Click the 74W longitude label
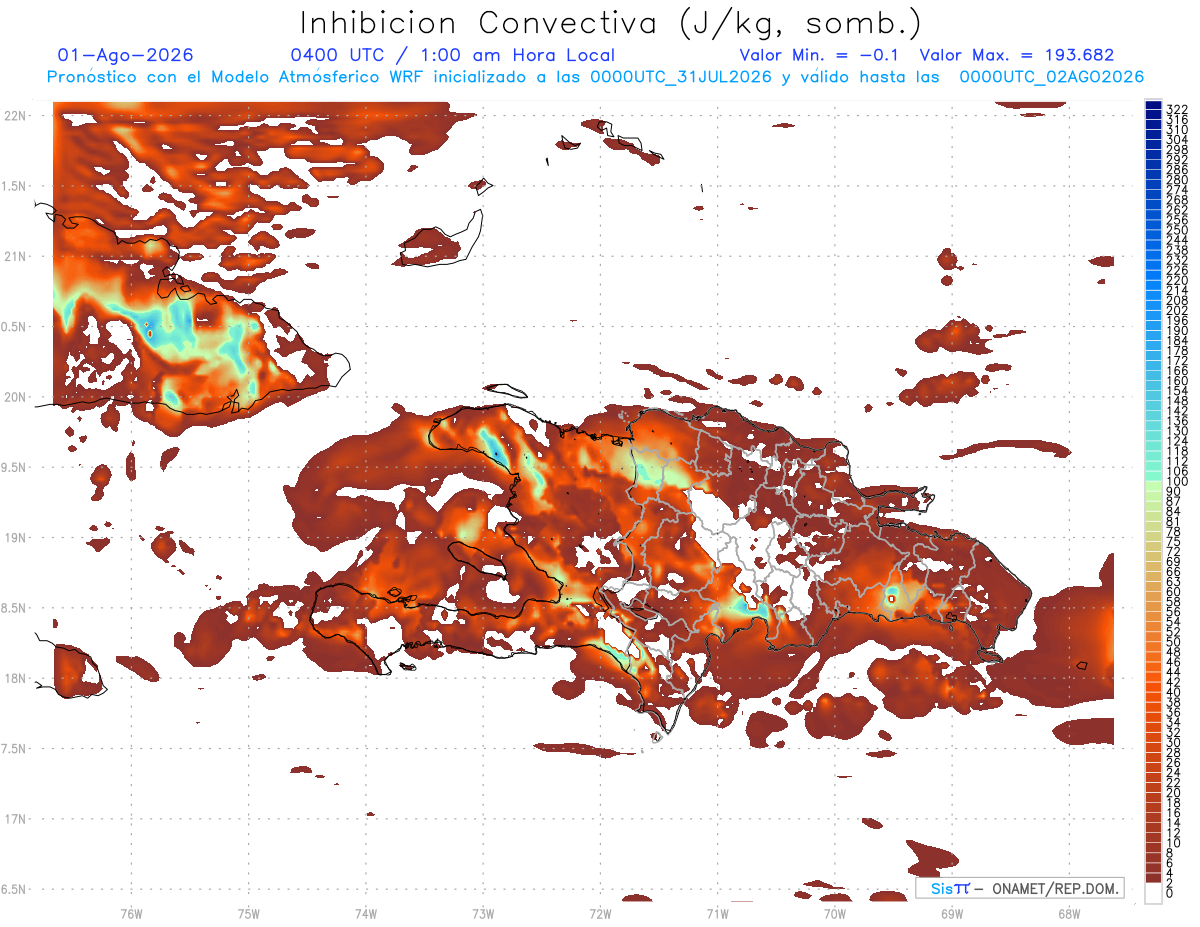The height and width of the screenshot is (927, 1200). pyautogui.click(x=366, y=912)
